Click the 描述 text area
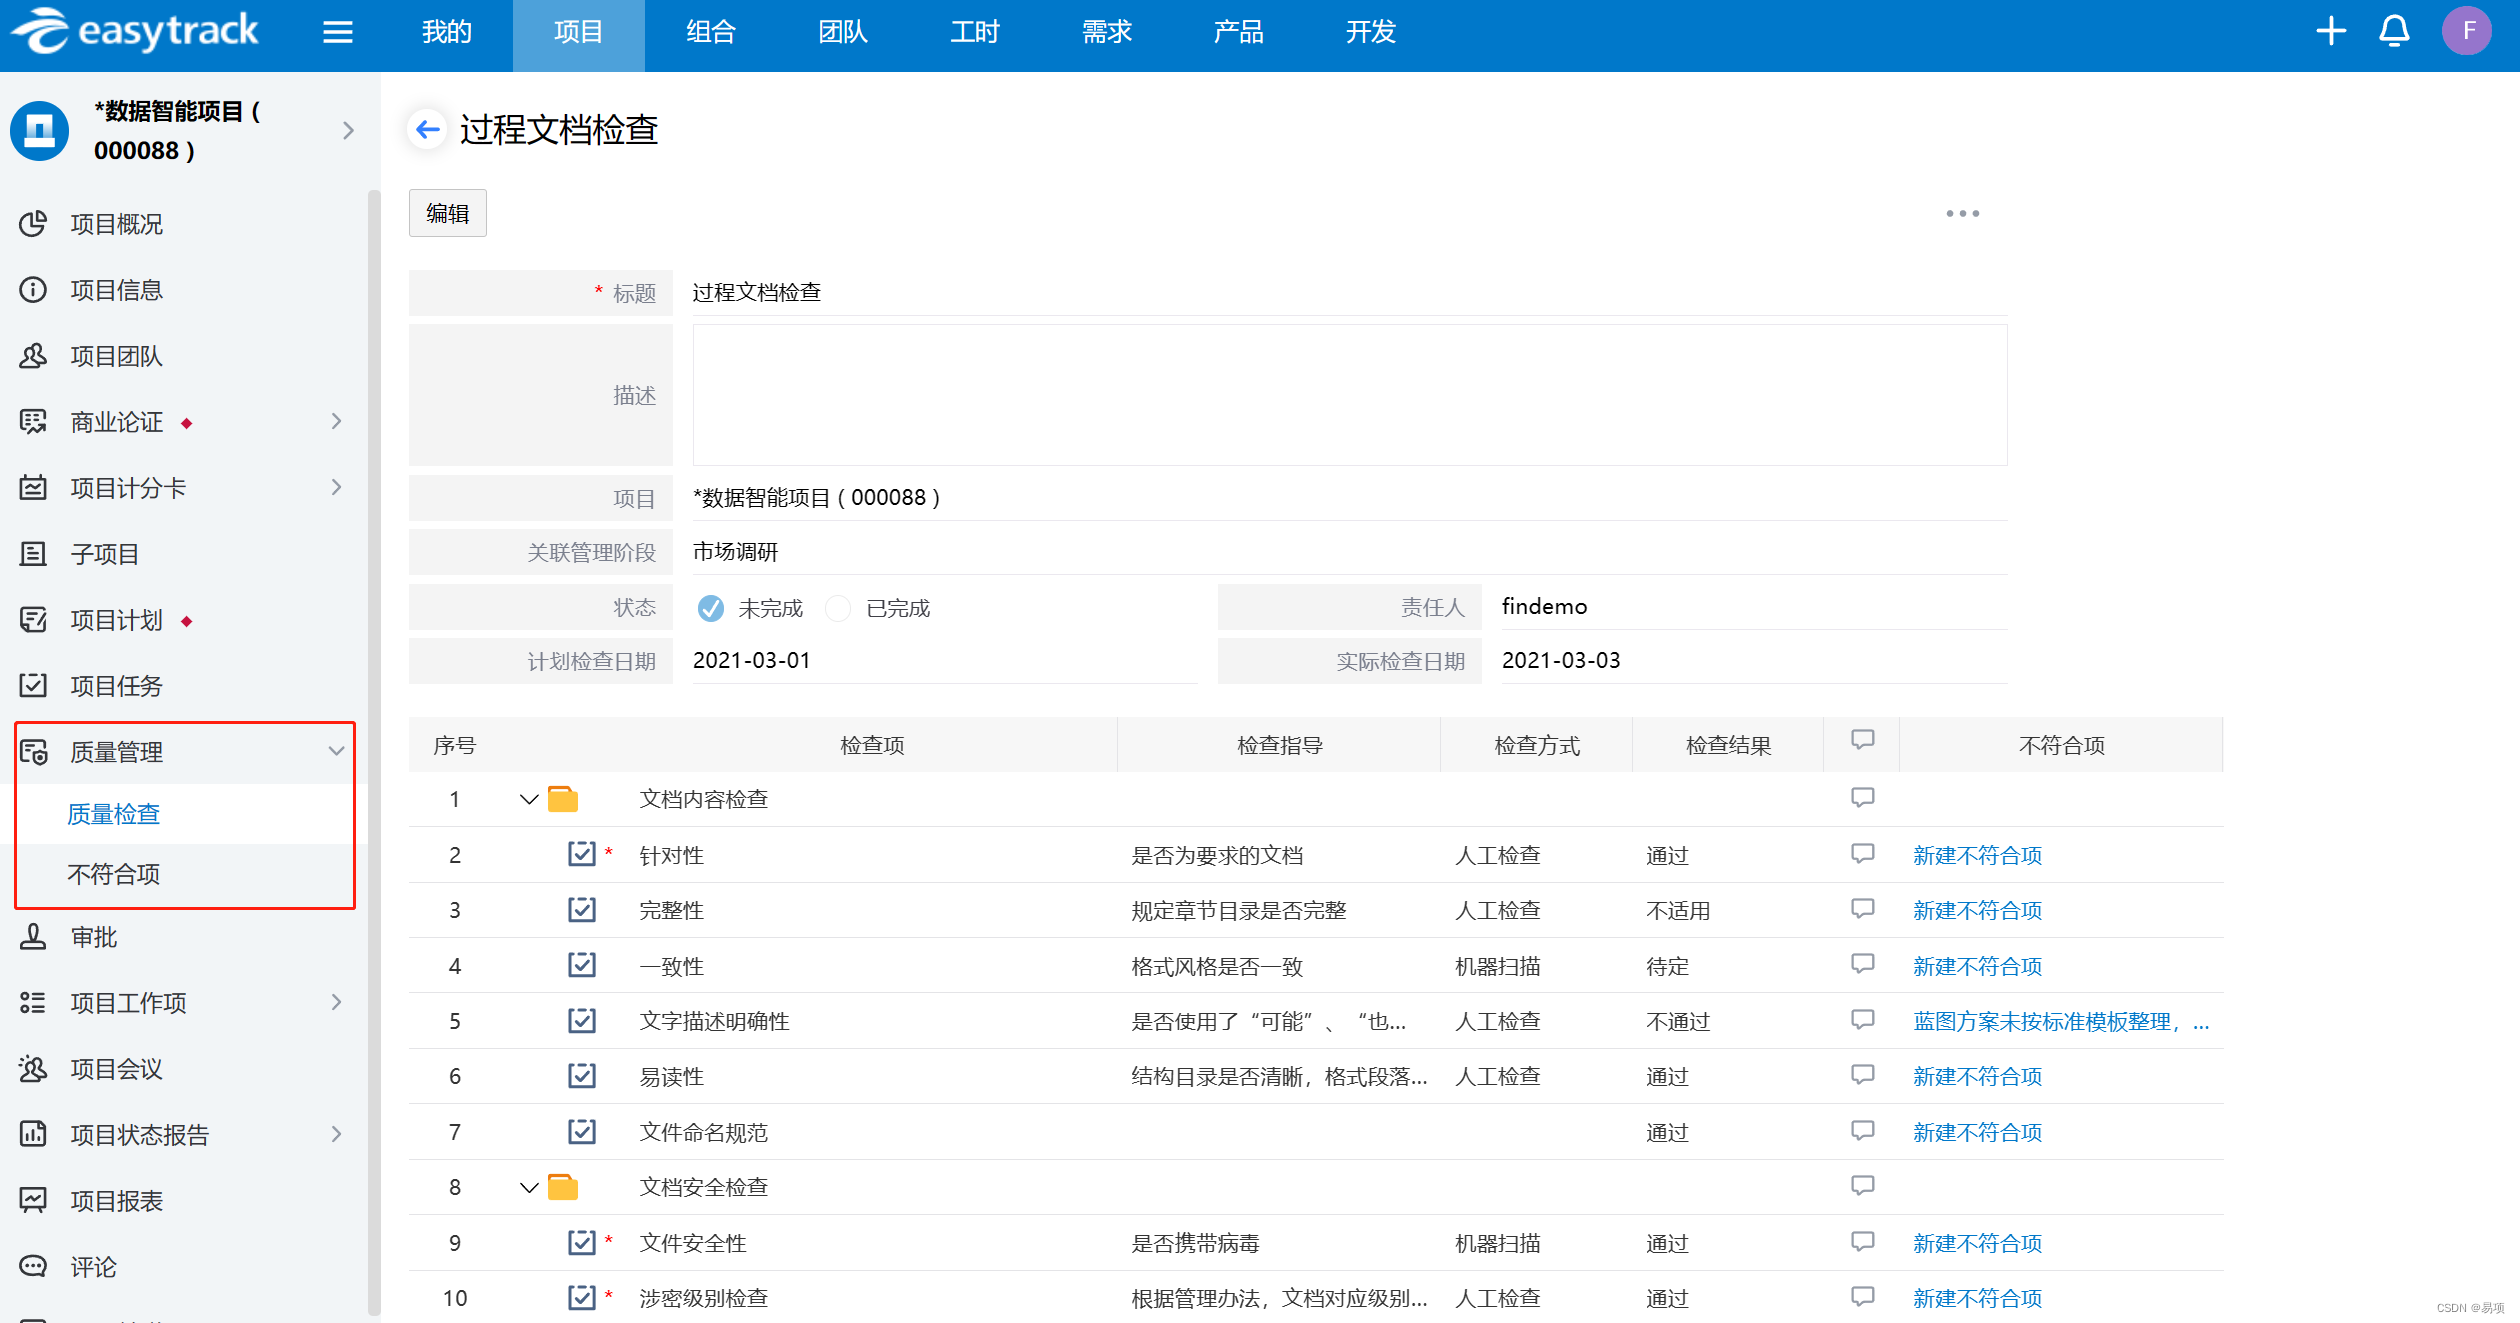 [x=1349, y=395]
